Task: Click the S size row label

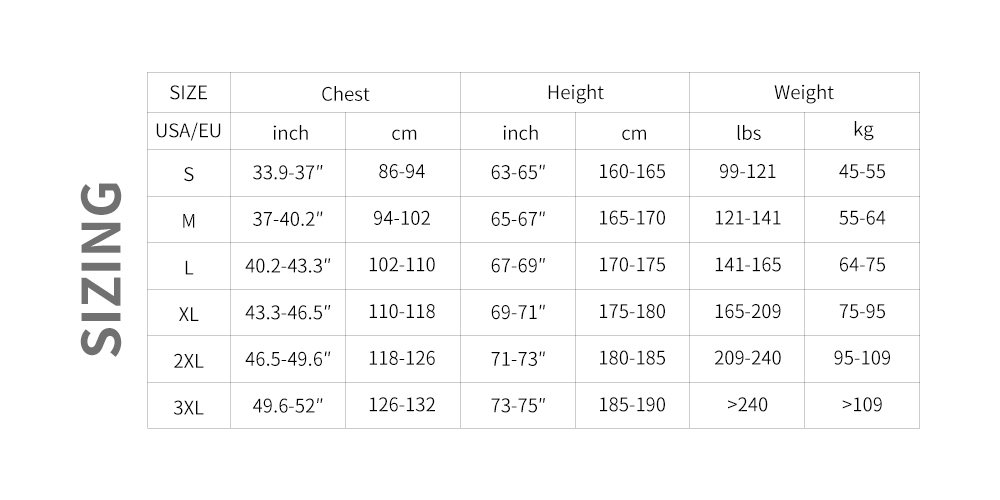Action: pyautogui.click(x=188, y=174)
